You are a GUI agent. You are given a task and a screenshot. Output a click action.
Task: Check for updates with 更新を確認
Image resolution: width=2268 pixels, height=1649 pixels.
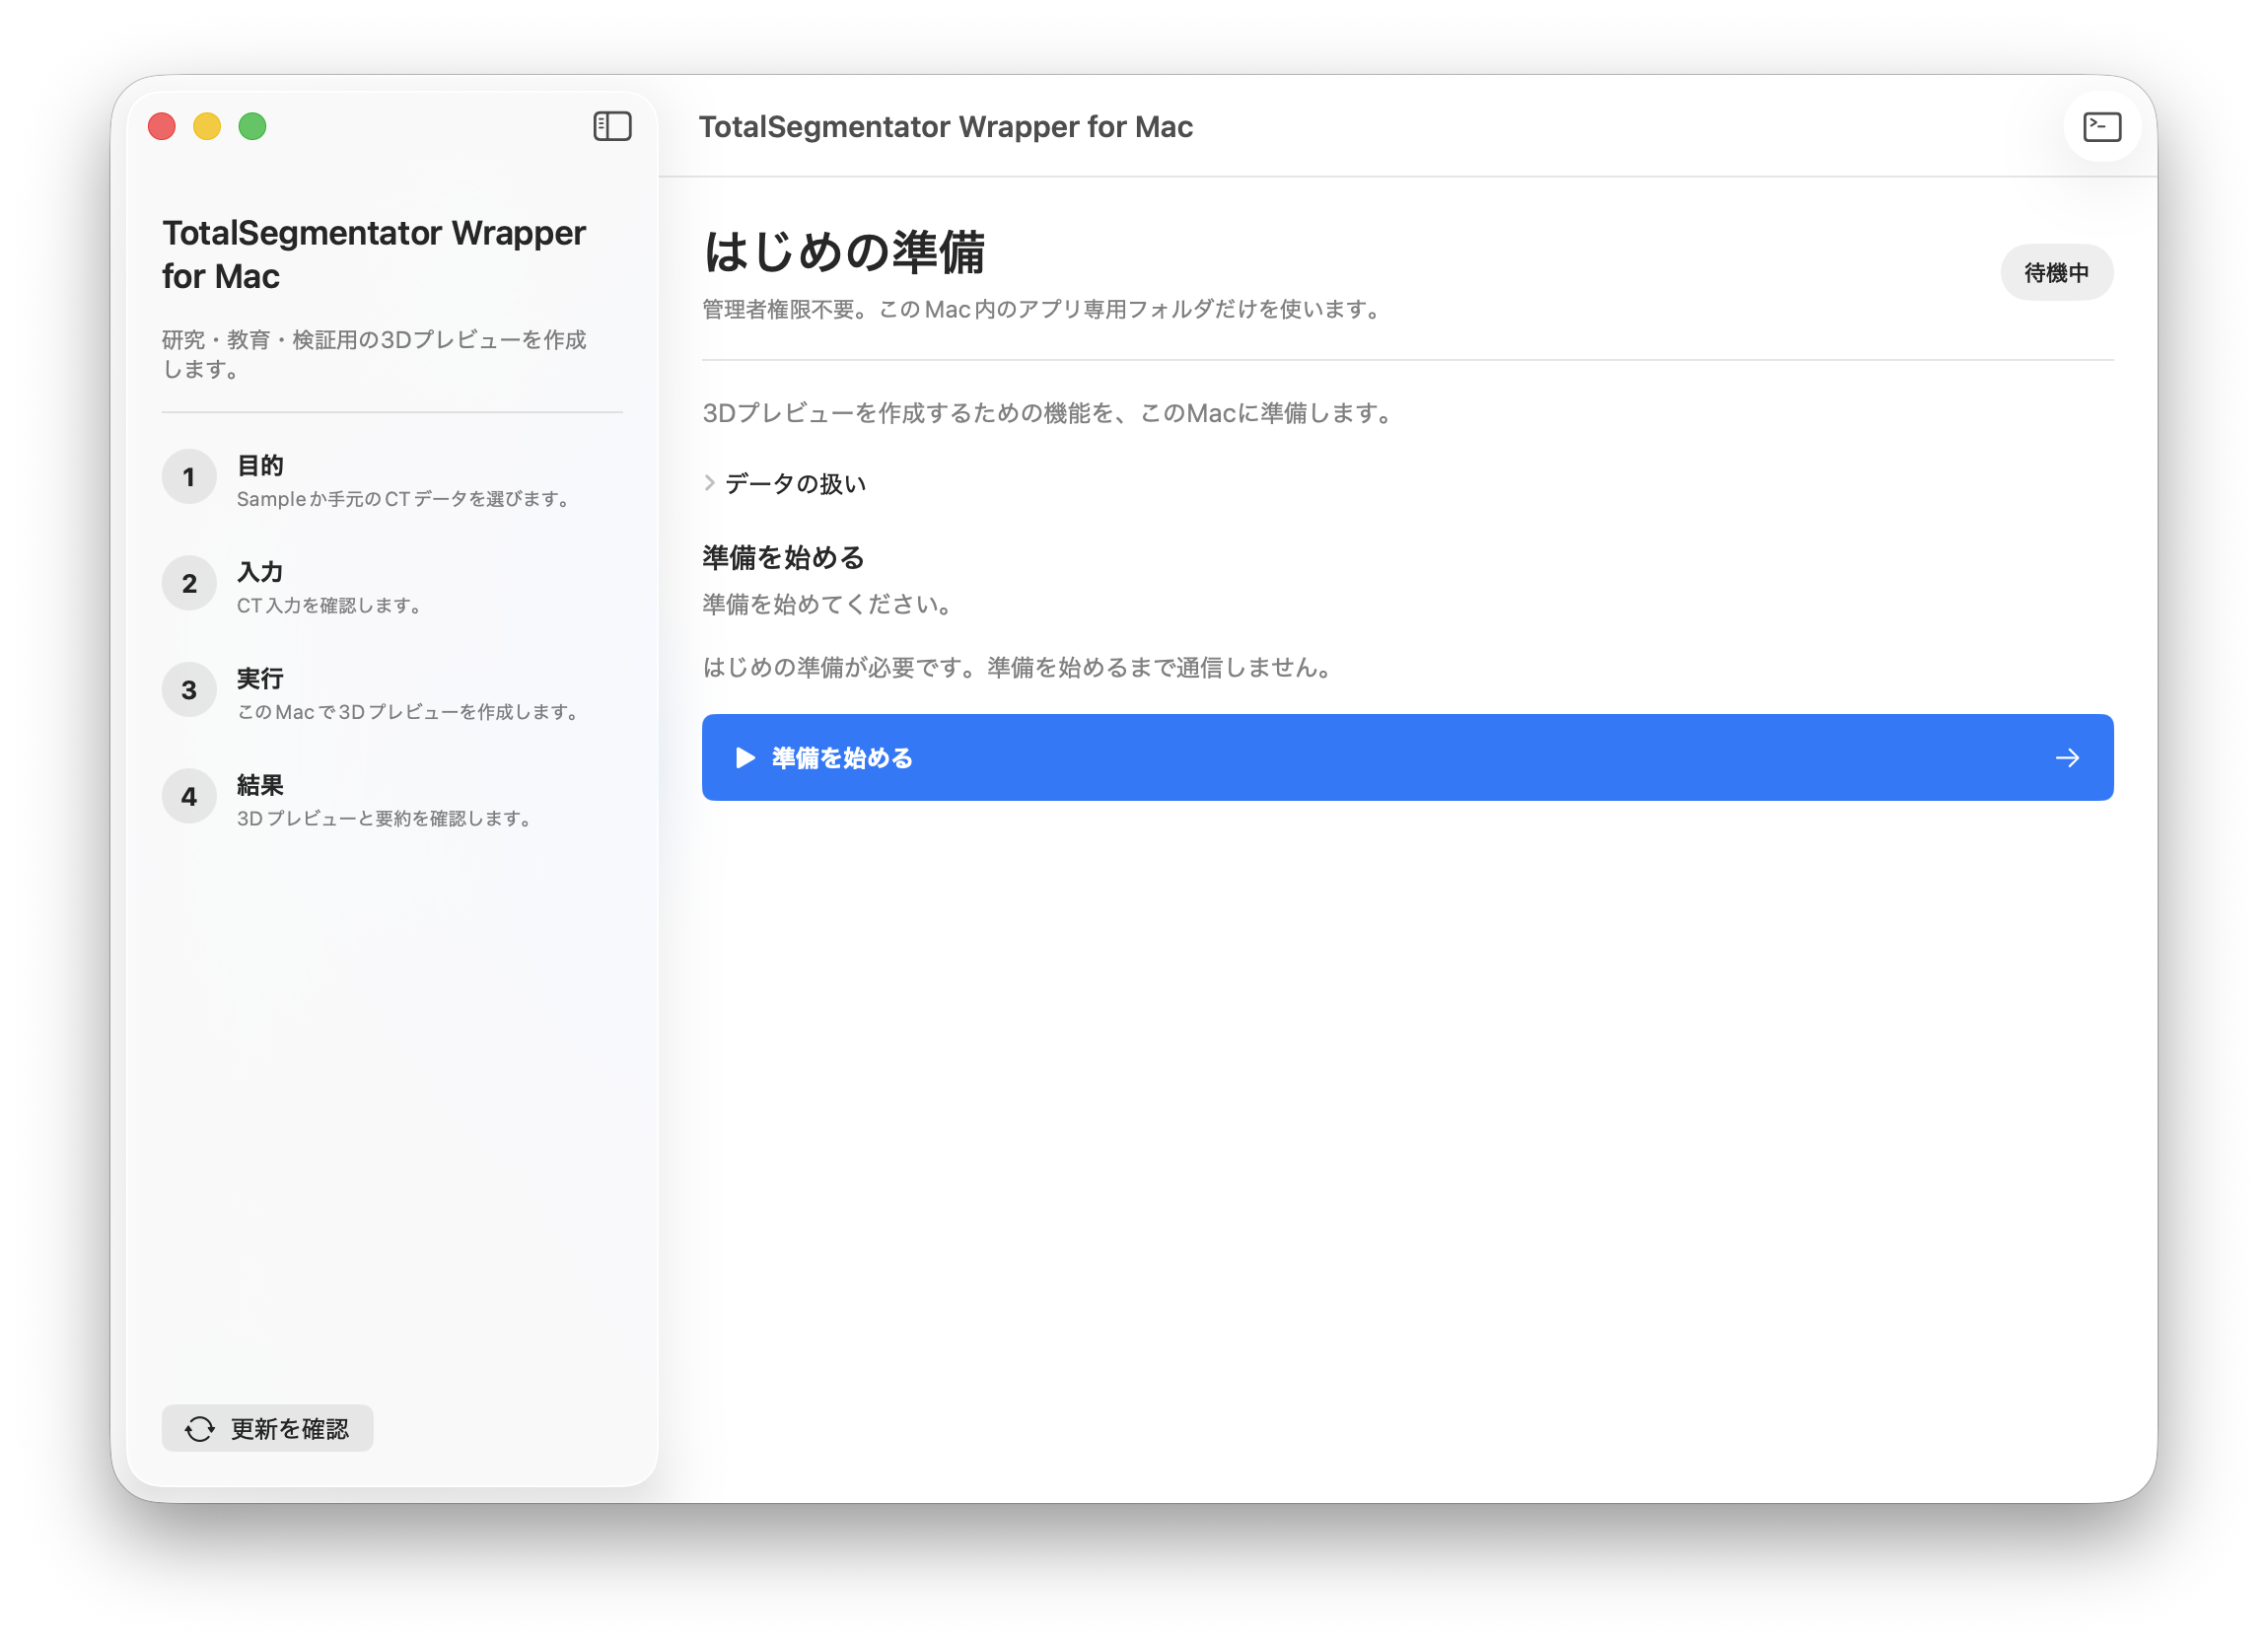click(x=267, y=1428)
